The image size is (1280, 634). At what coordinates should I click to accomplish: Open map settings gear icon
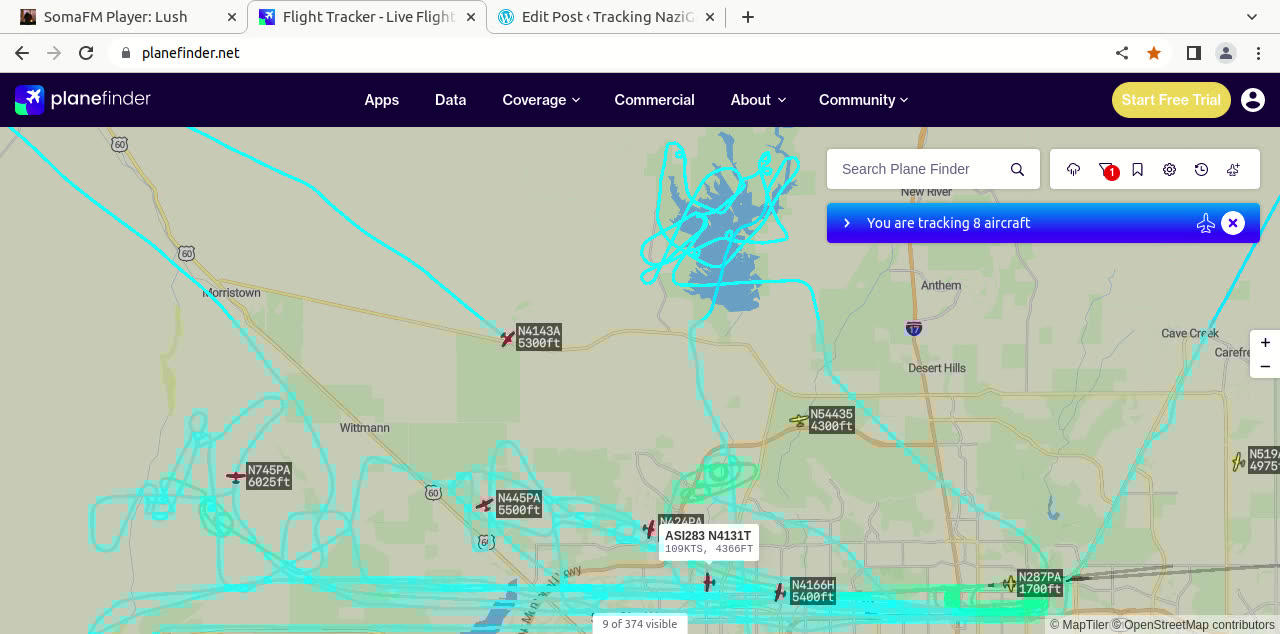tap(1169, 170)
